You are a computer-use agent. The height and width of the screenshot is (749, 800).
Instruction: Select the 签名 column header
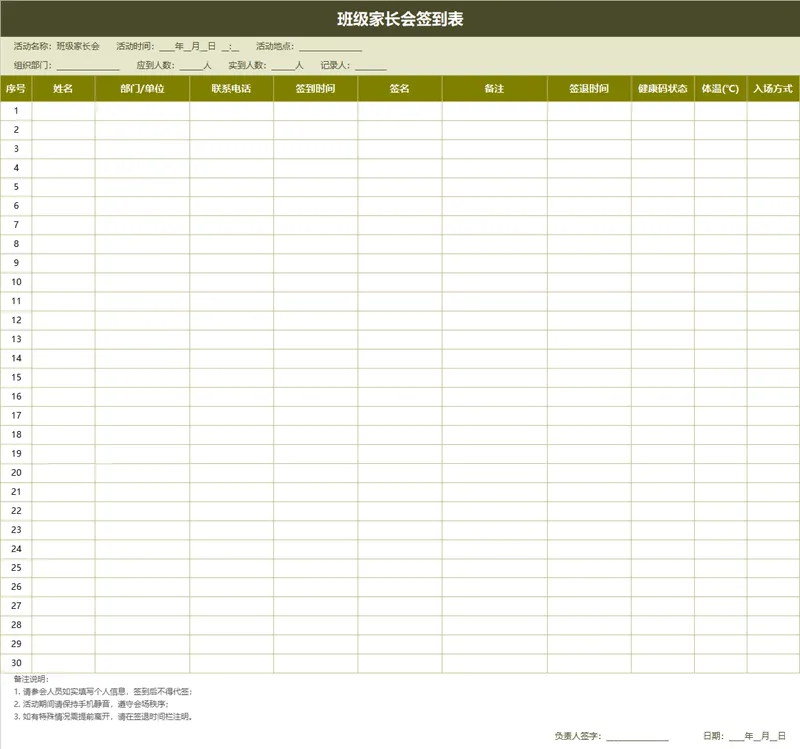[400, 89]
